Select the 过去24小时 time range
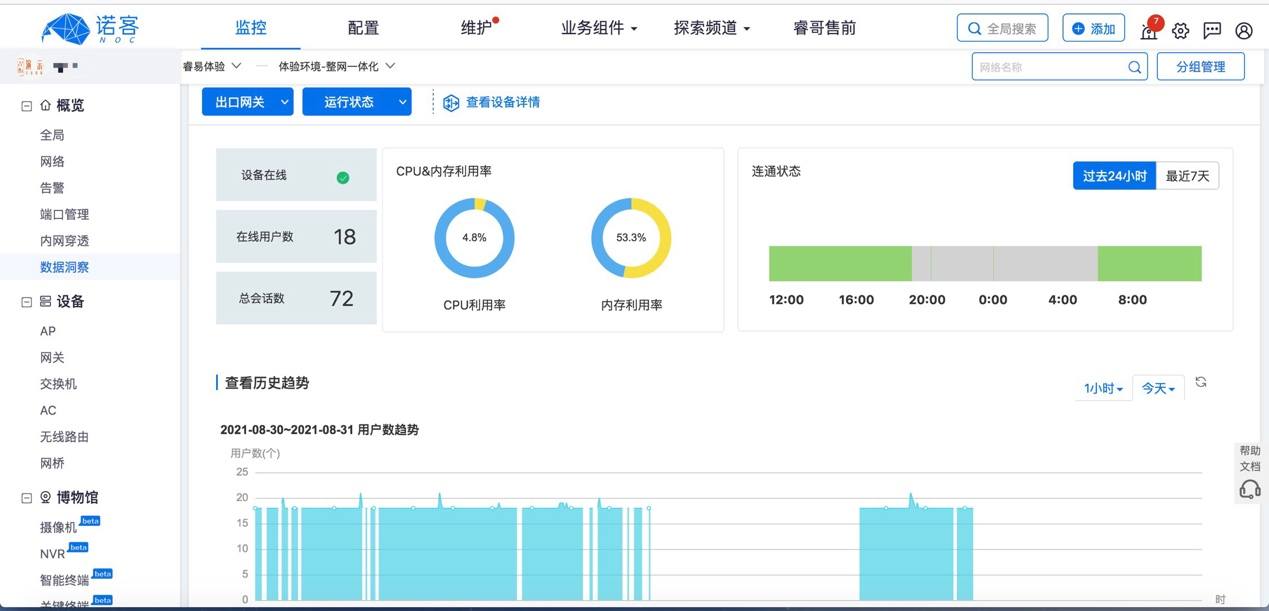This screenshot has width=1269, height=611. tap(1114, 176)
